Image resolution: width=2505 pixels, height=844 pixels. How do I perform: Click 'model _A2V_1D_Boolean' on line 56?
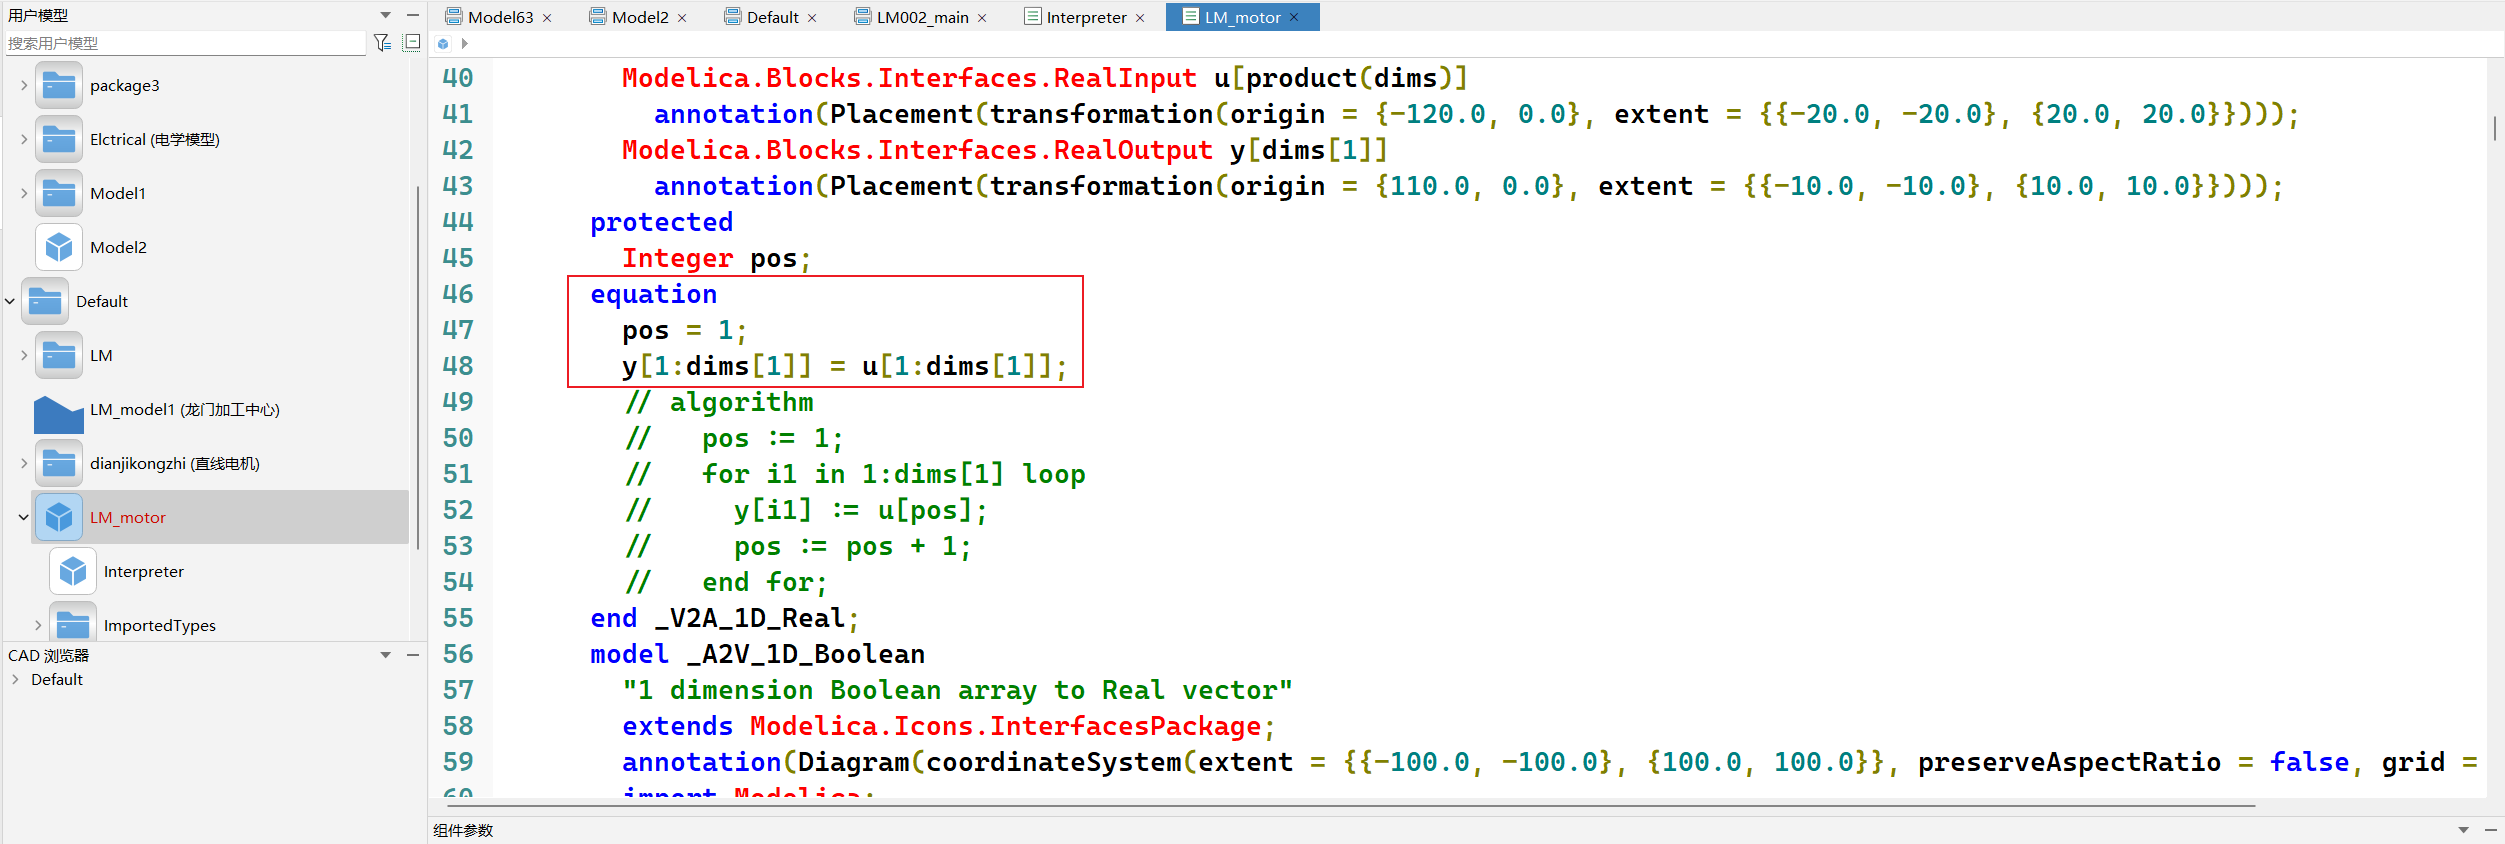pyautogui.click(x=757, y=654)
